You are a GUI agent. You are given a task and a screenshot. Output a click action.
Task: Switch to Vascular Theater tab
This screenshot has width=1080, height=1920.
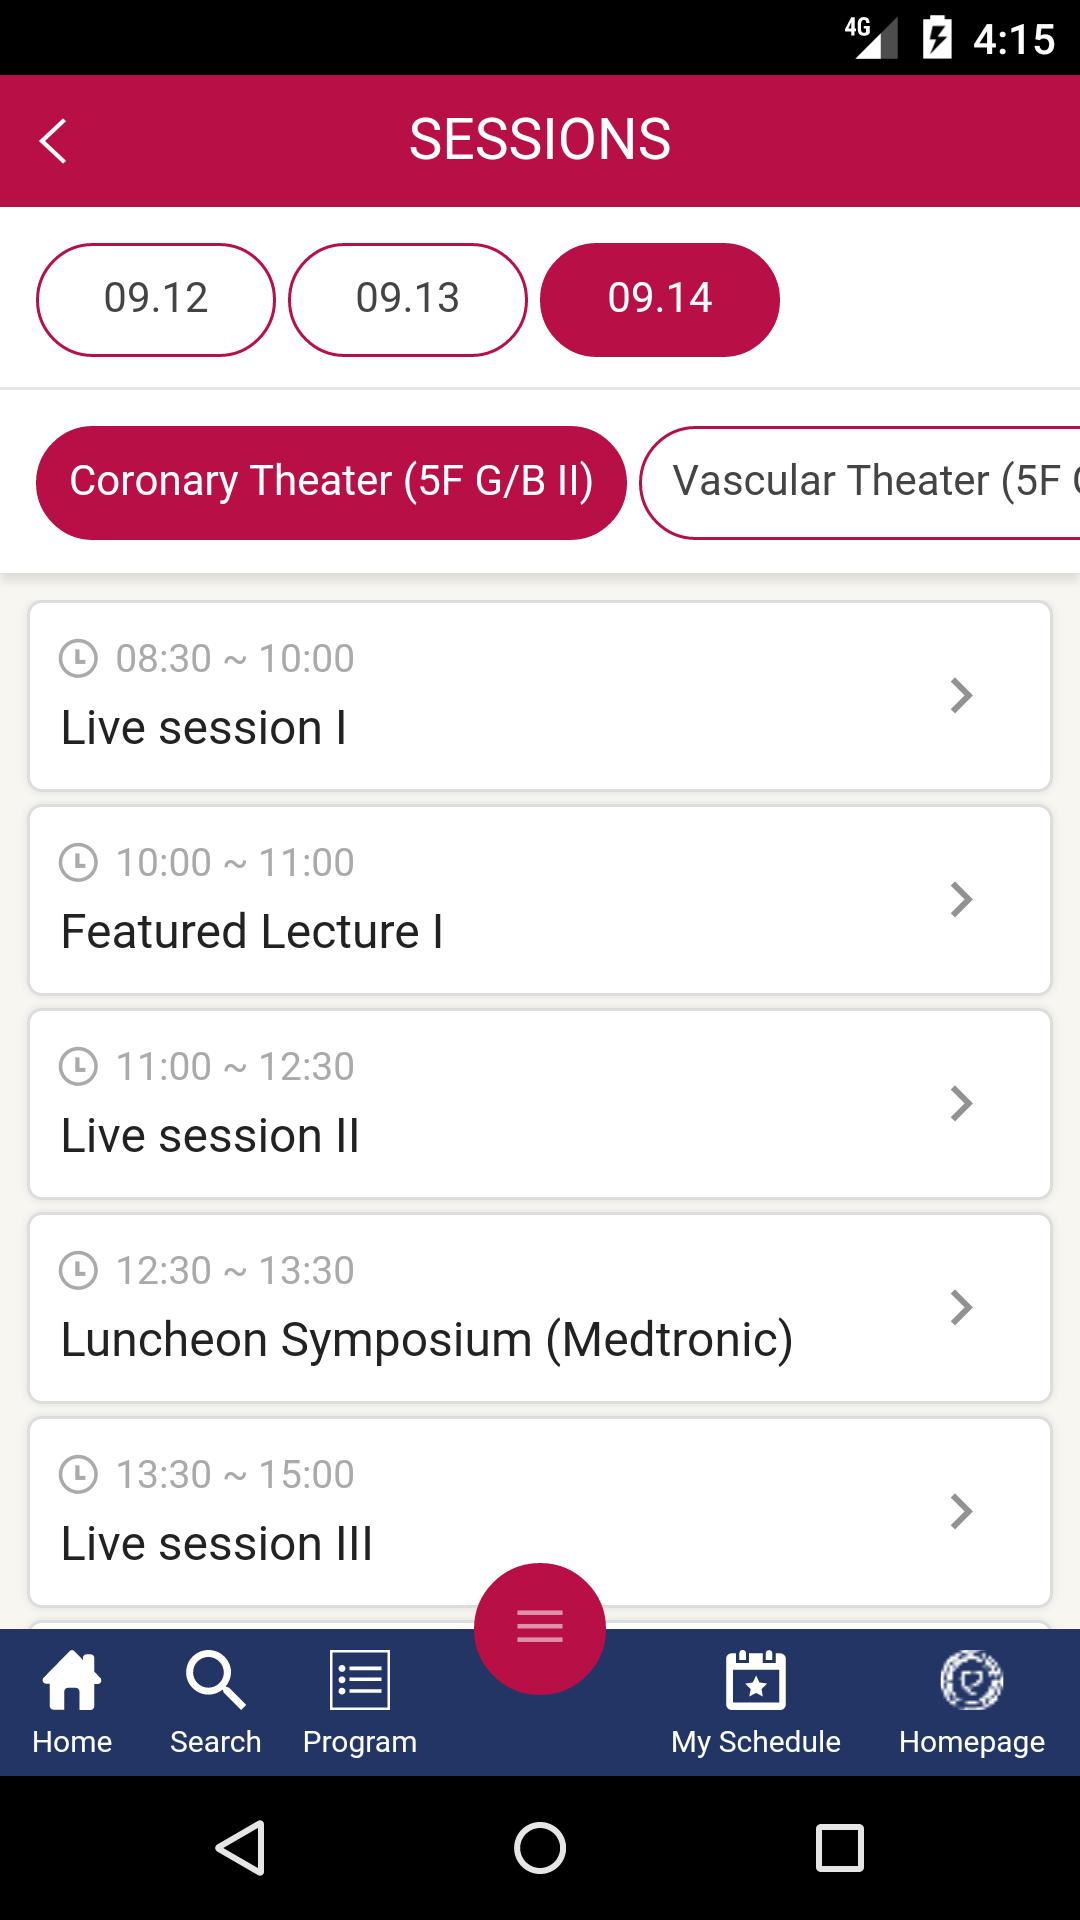point(860,483)
